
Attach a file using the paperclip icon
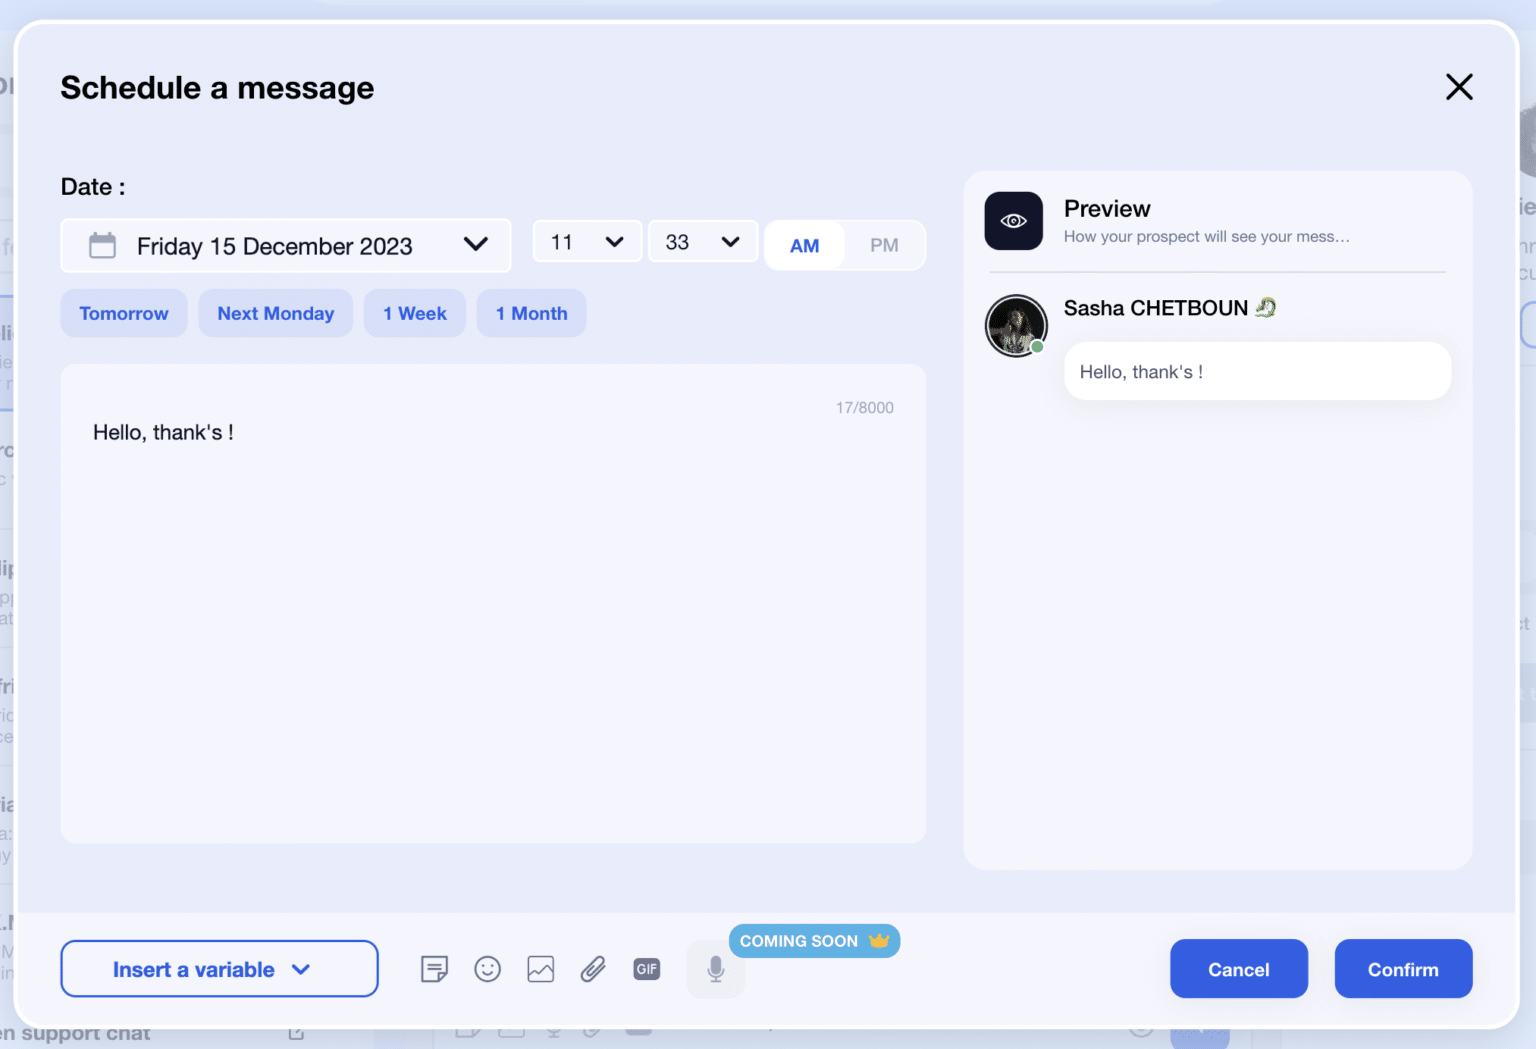click(x=593, y=969)
